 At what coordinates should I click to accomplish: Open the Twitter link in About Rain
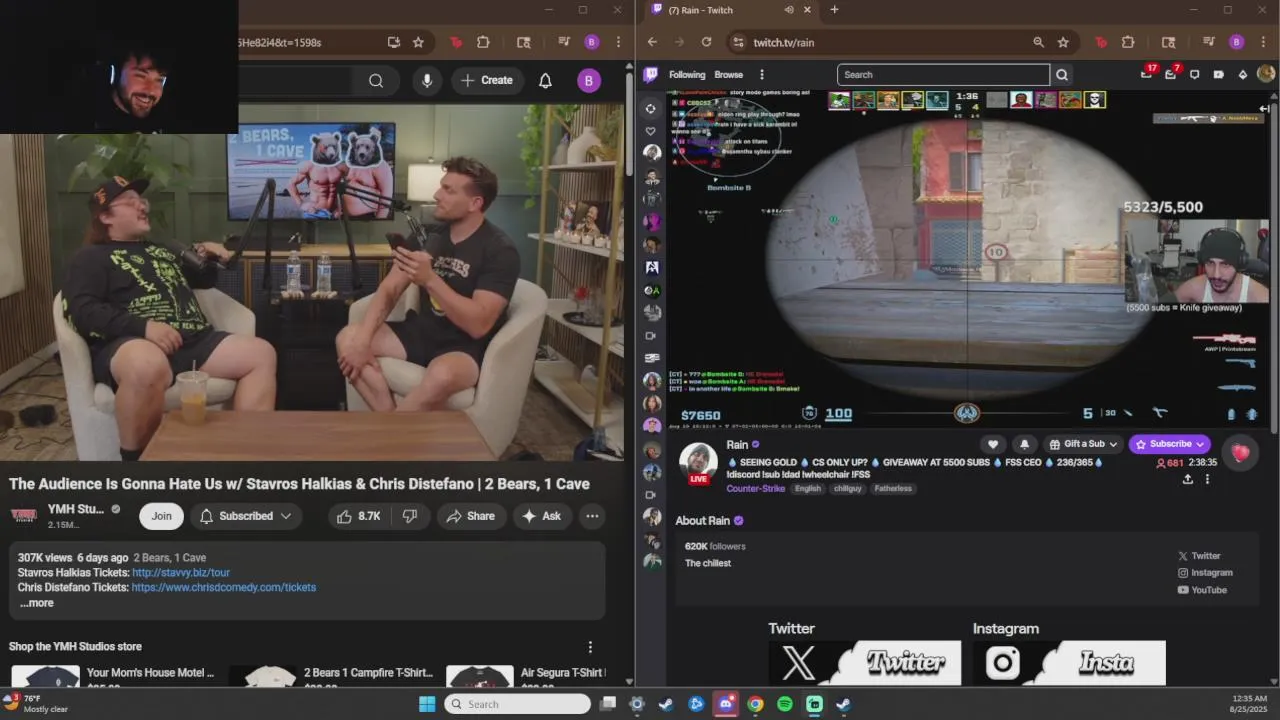[1199, 556]
